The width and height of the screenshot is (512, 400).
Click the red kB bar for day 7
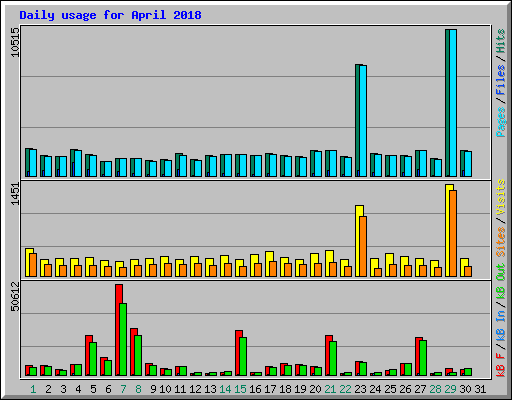click(119, 330)
